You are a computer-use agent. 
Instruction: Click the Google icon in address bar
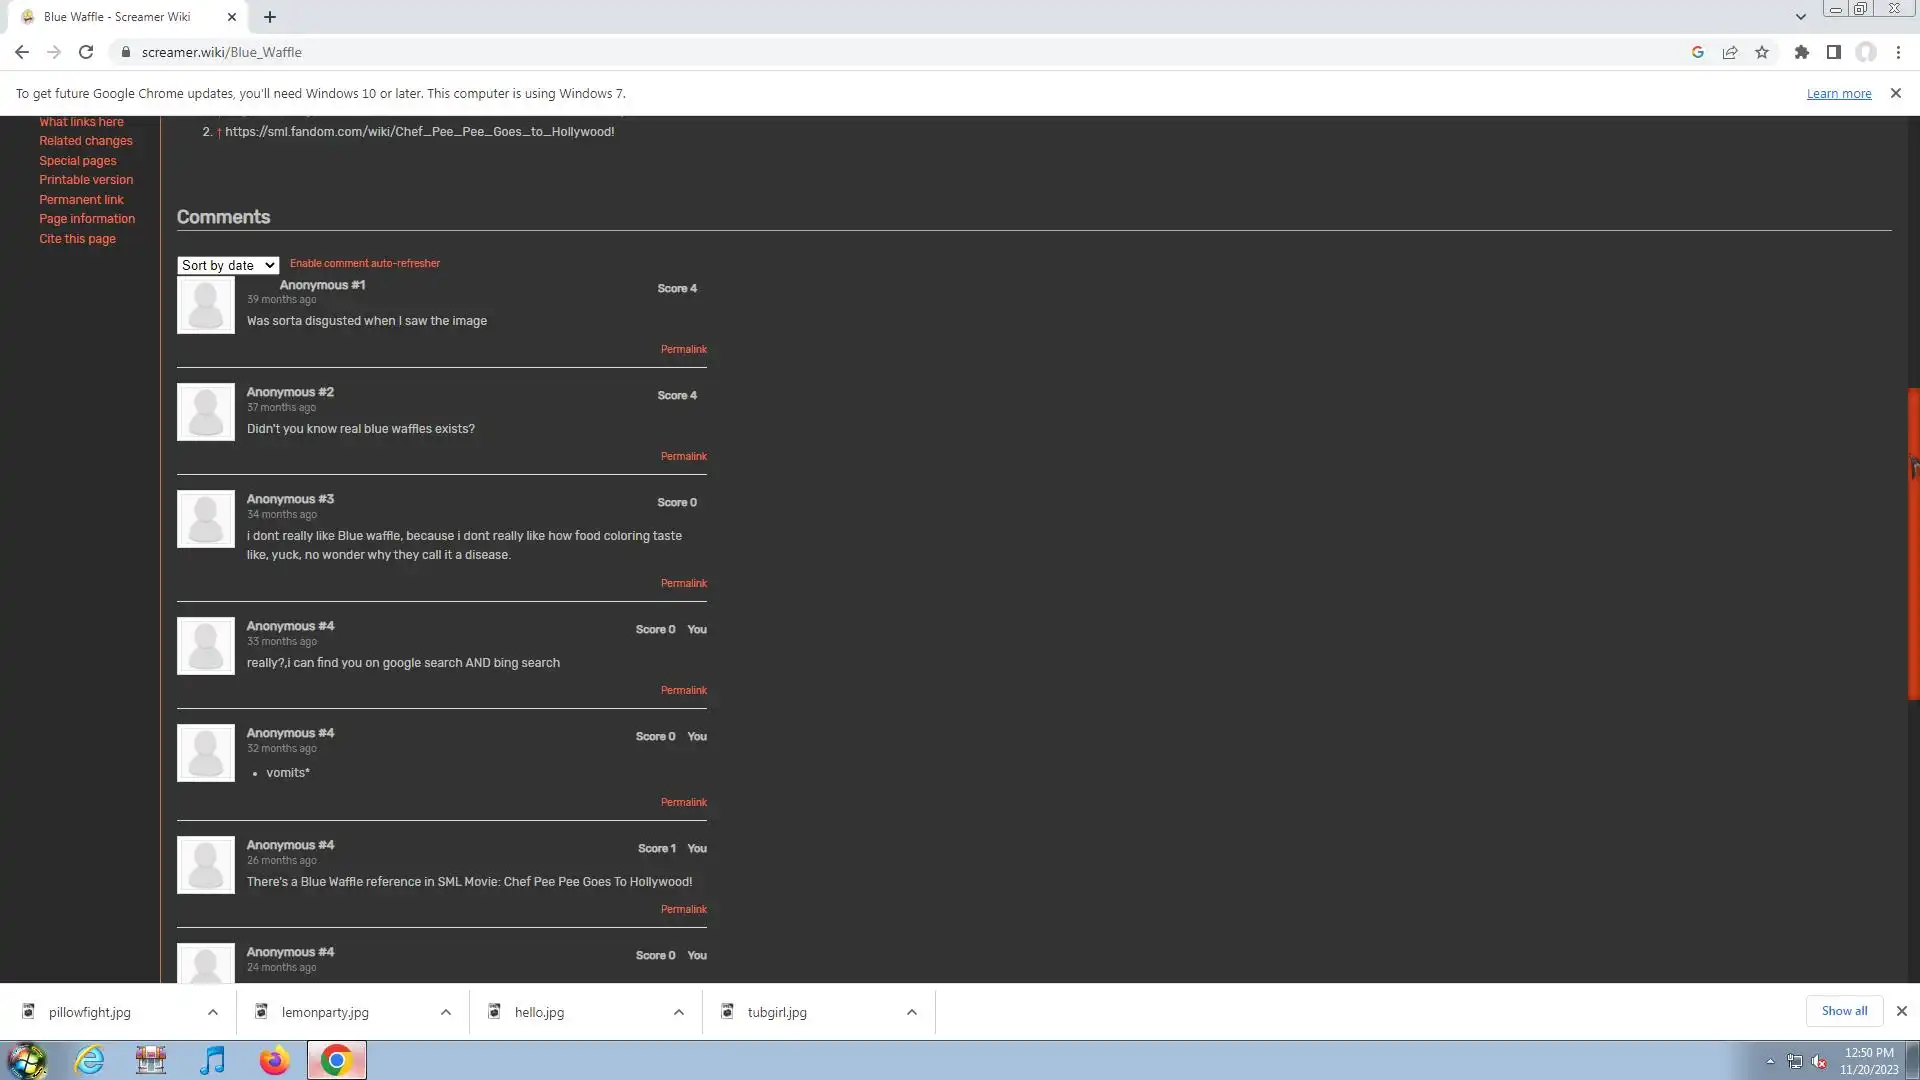point(1697,52)
